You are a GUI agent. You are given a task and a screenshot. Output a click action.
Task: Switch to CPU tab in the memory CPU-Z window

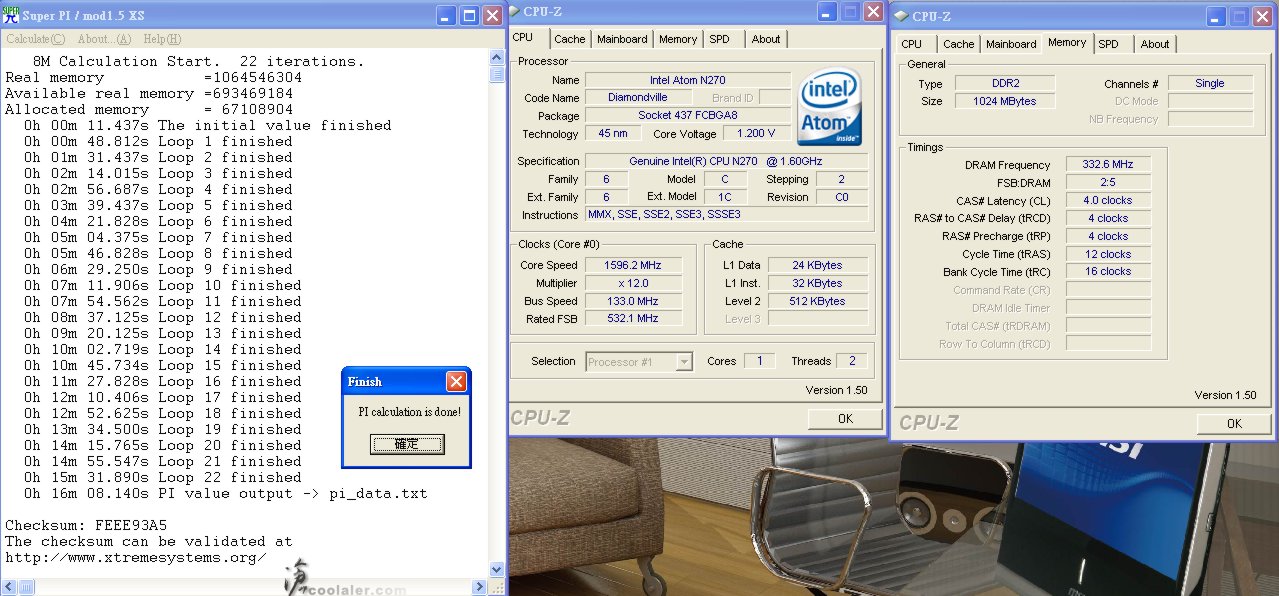912,44
